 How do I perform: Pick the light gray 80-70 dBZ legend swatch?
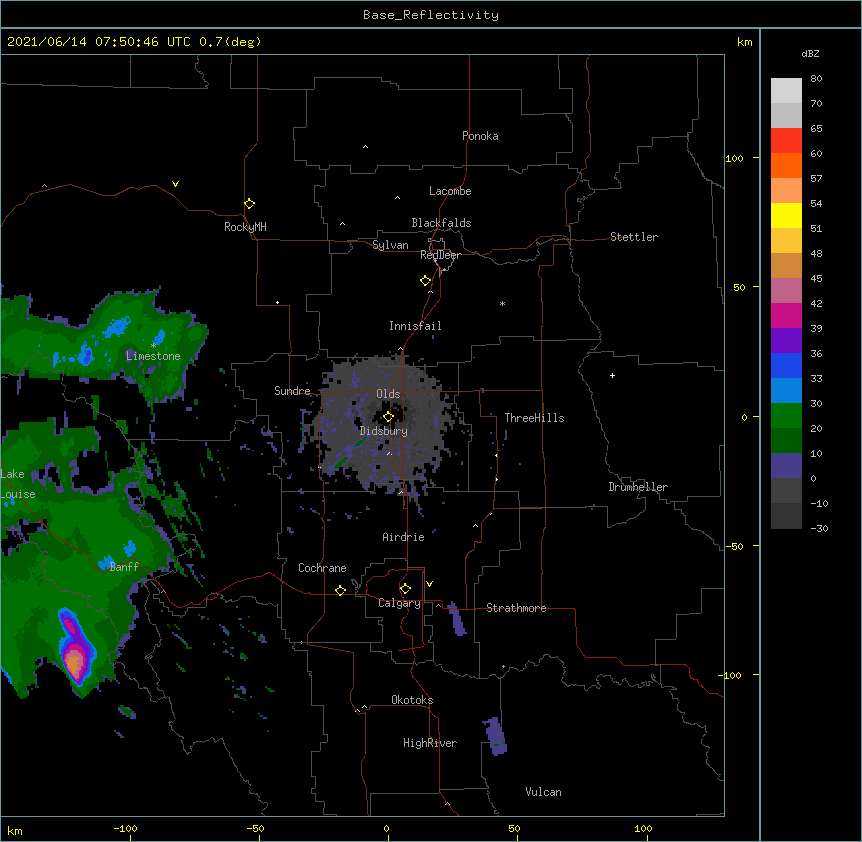click(x=786, y=91)
